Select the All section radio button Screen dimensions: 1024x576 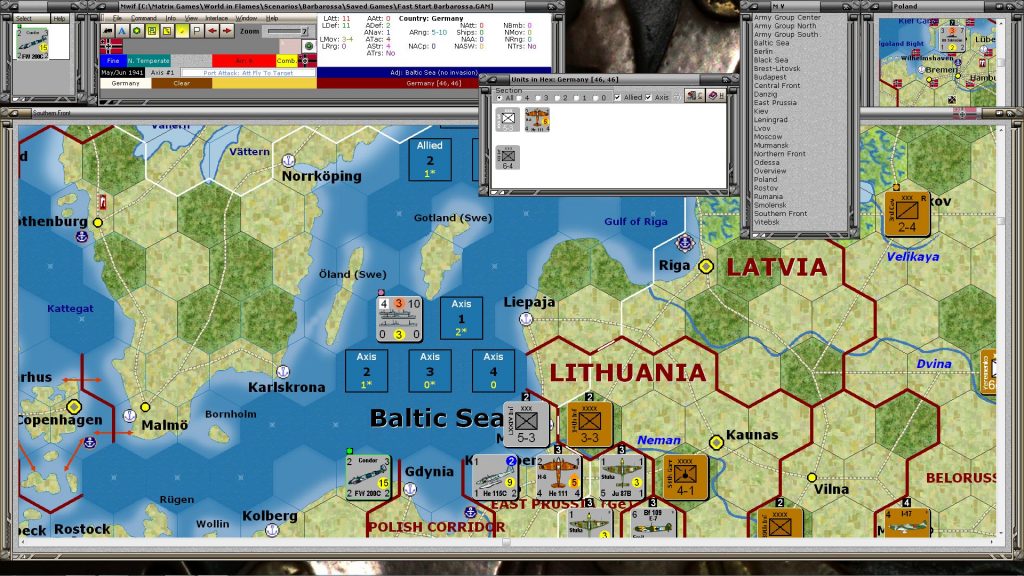point(500,97)
